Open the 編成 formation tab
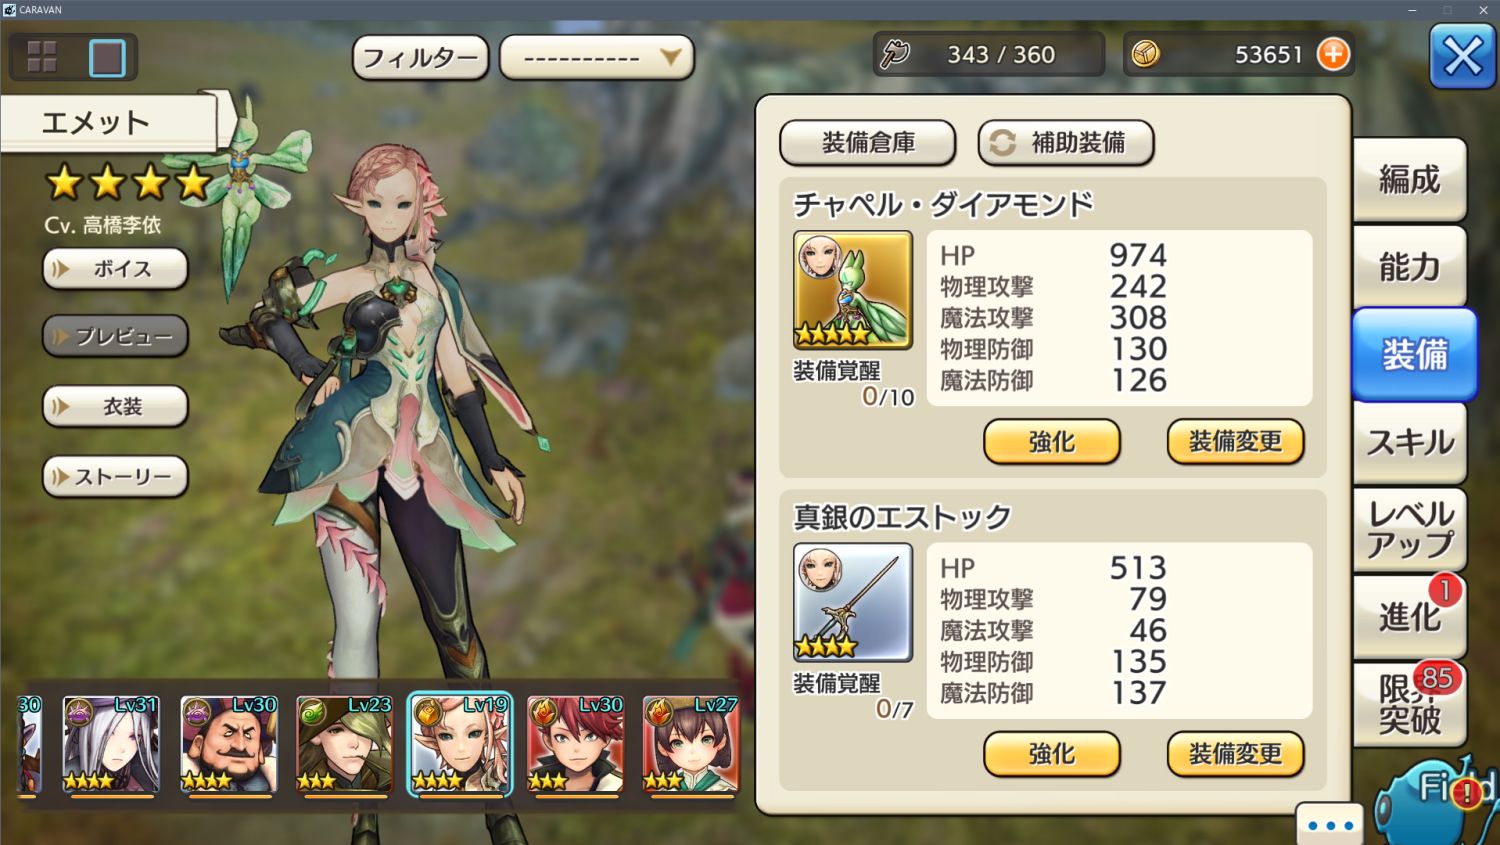Screen dimensions: 1500x845 [x=1409, y=179]
